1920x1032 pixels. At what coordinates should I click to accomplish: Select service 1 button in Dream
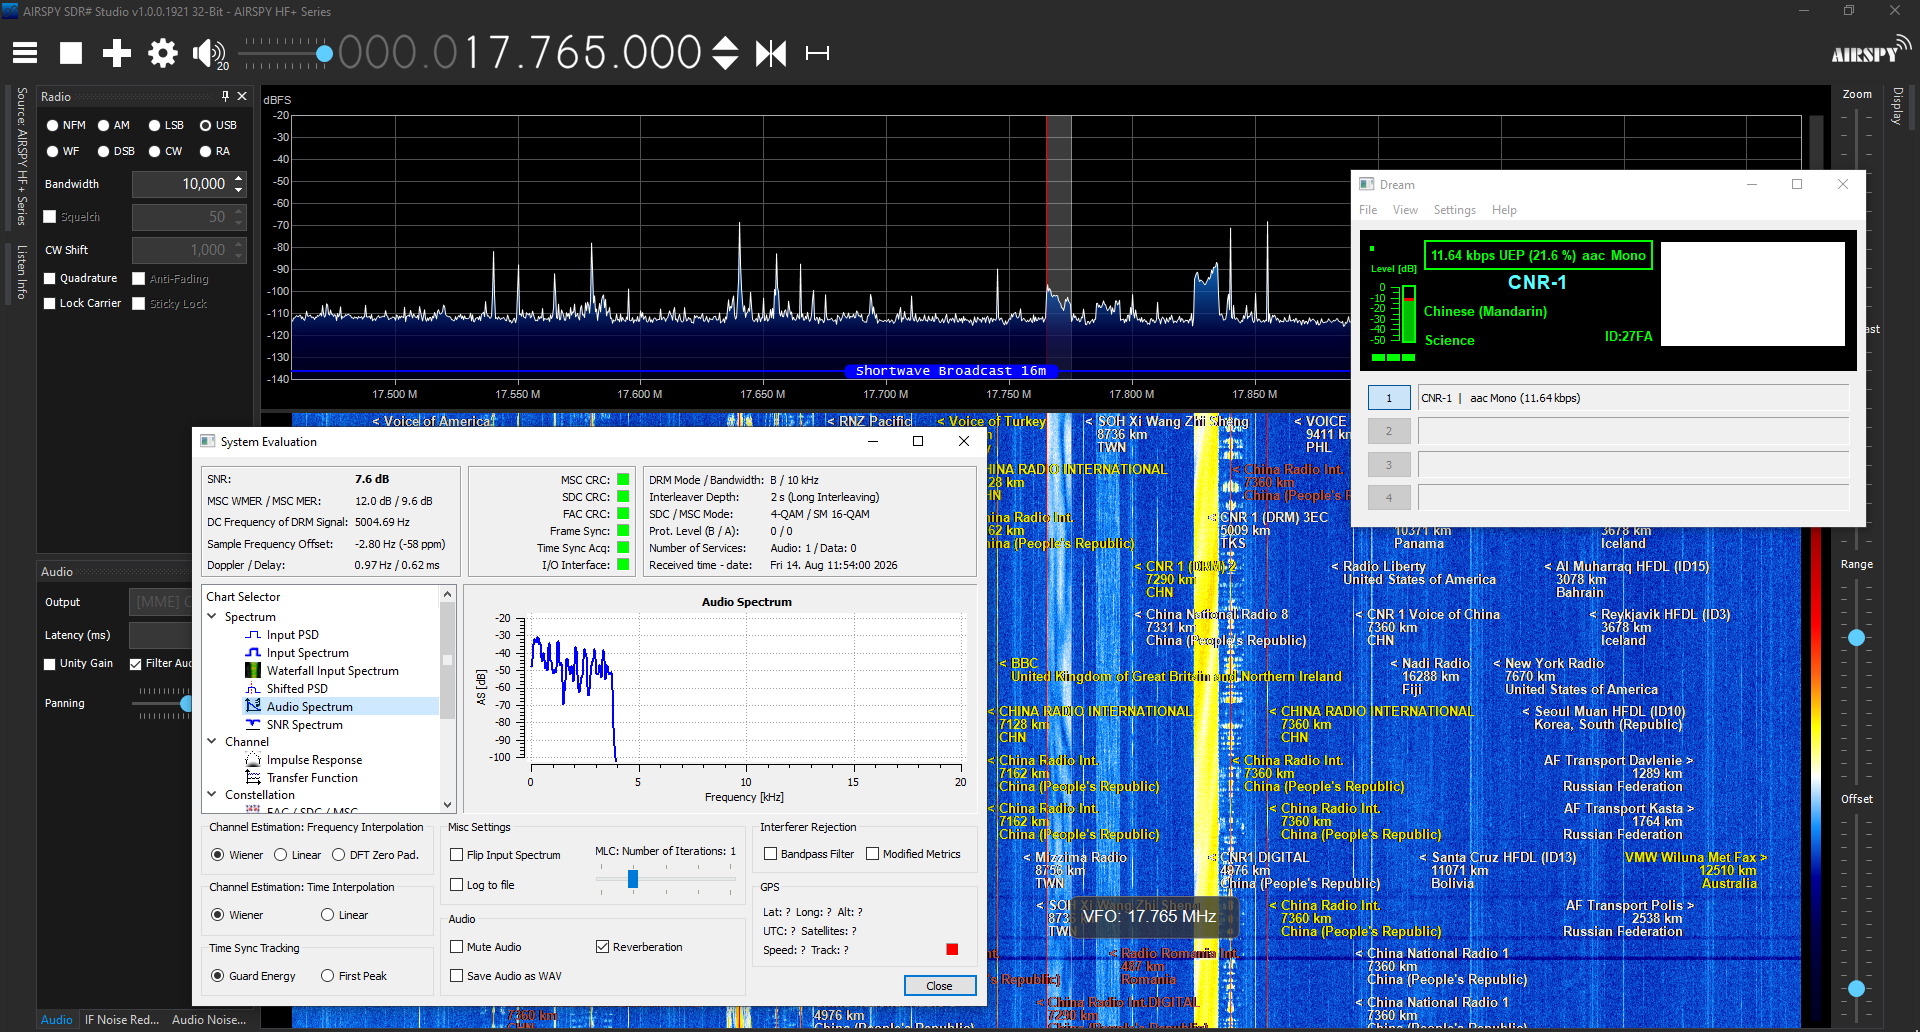click(x=1389, y=398)
